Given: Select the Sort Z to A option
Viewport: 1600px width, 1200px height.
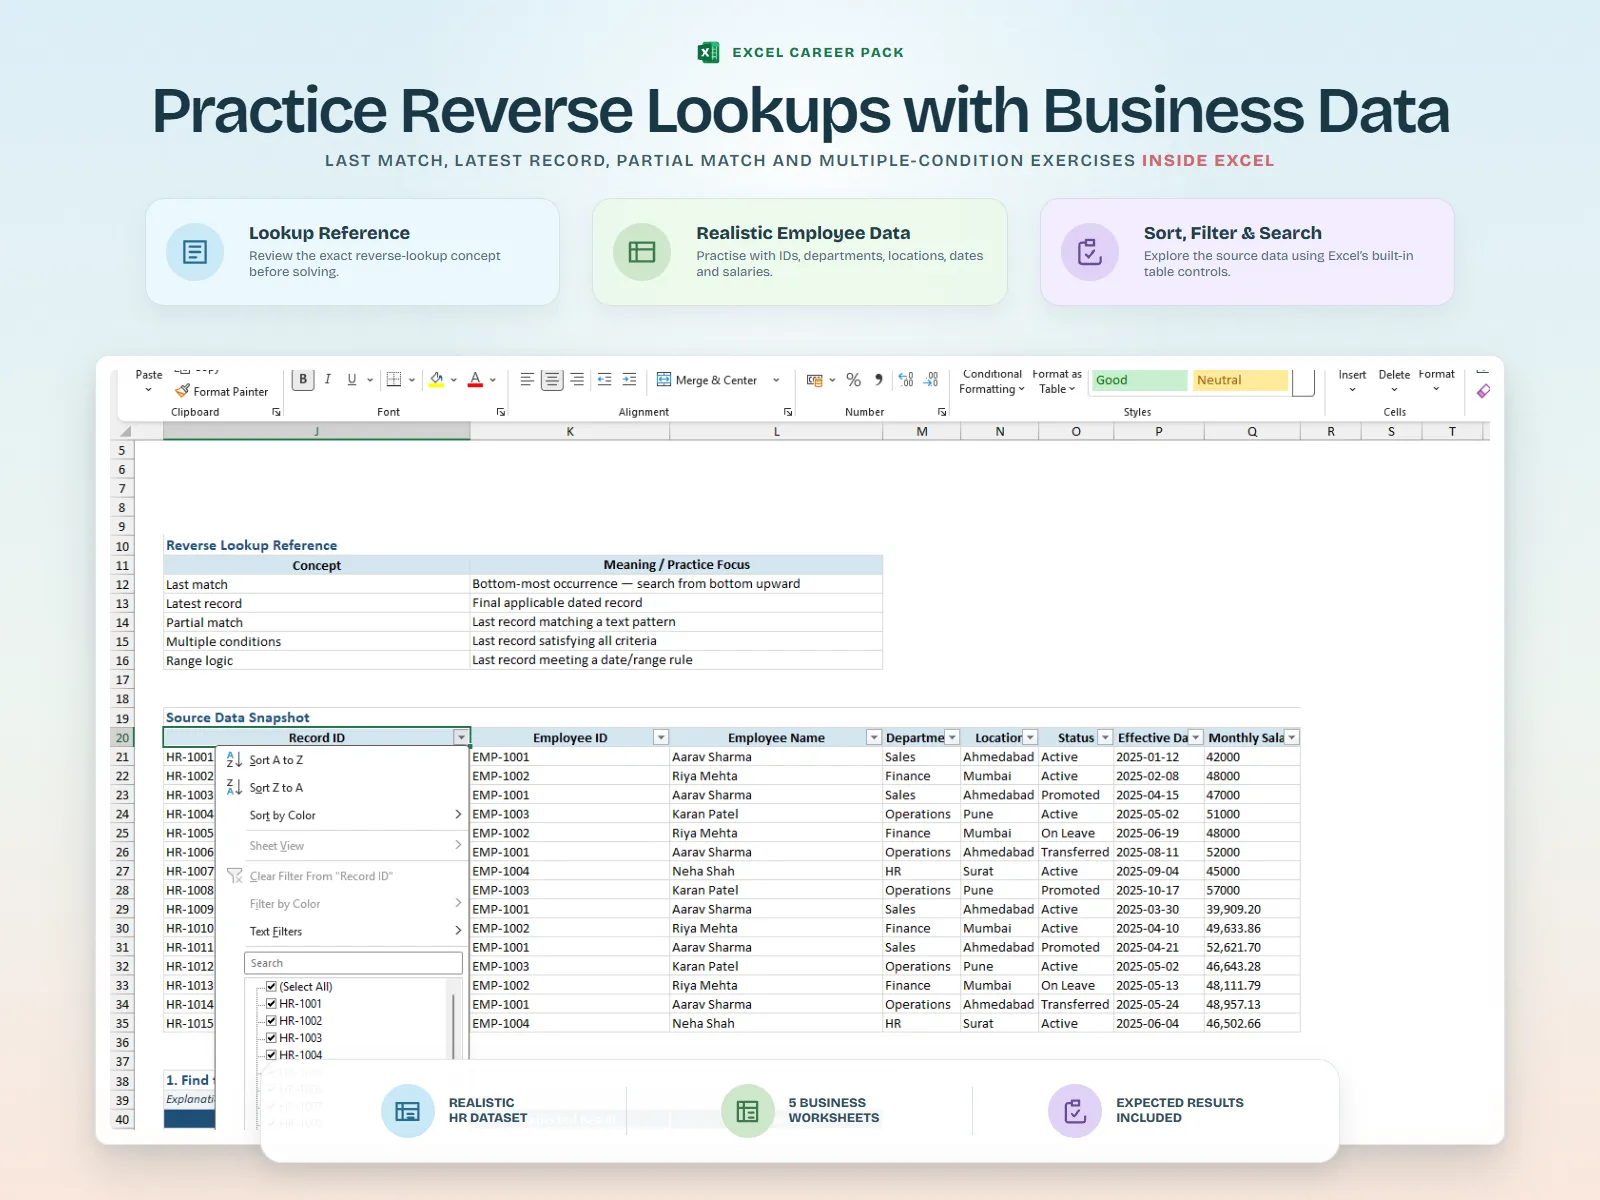Looking at the screenshot, I should [342, 788].
